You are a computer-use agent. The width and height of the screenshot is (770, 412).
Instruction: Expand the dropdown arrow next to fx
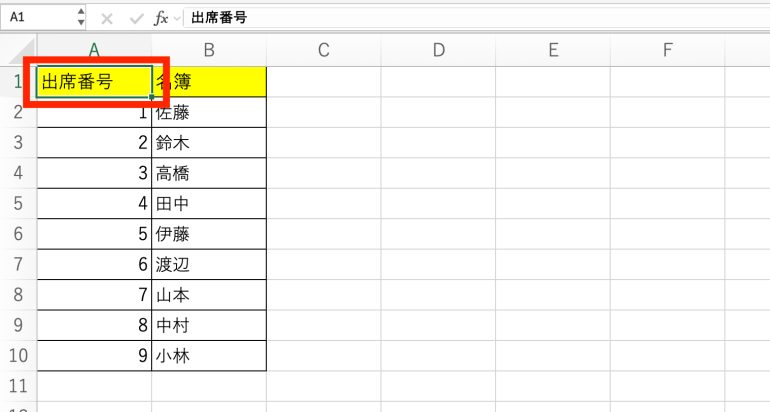tap(177, 18)
